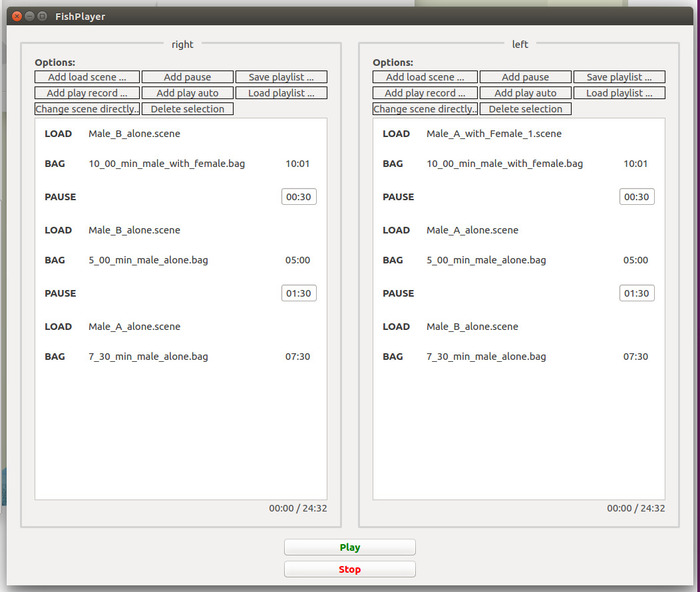Image resolution: width=700 pixels, height=592 pixels.
Task: Click Add play auto in left panel
Action: tap(525, 93)
